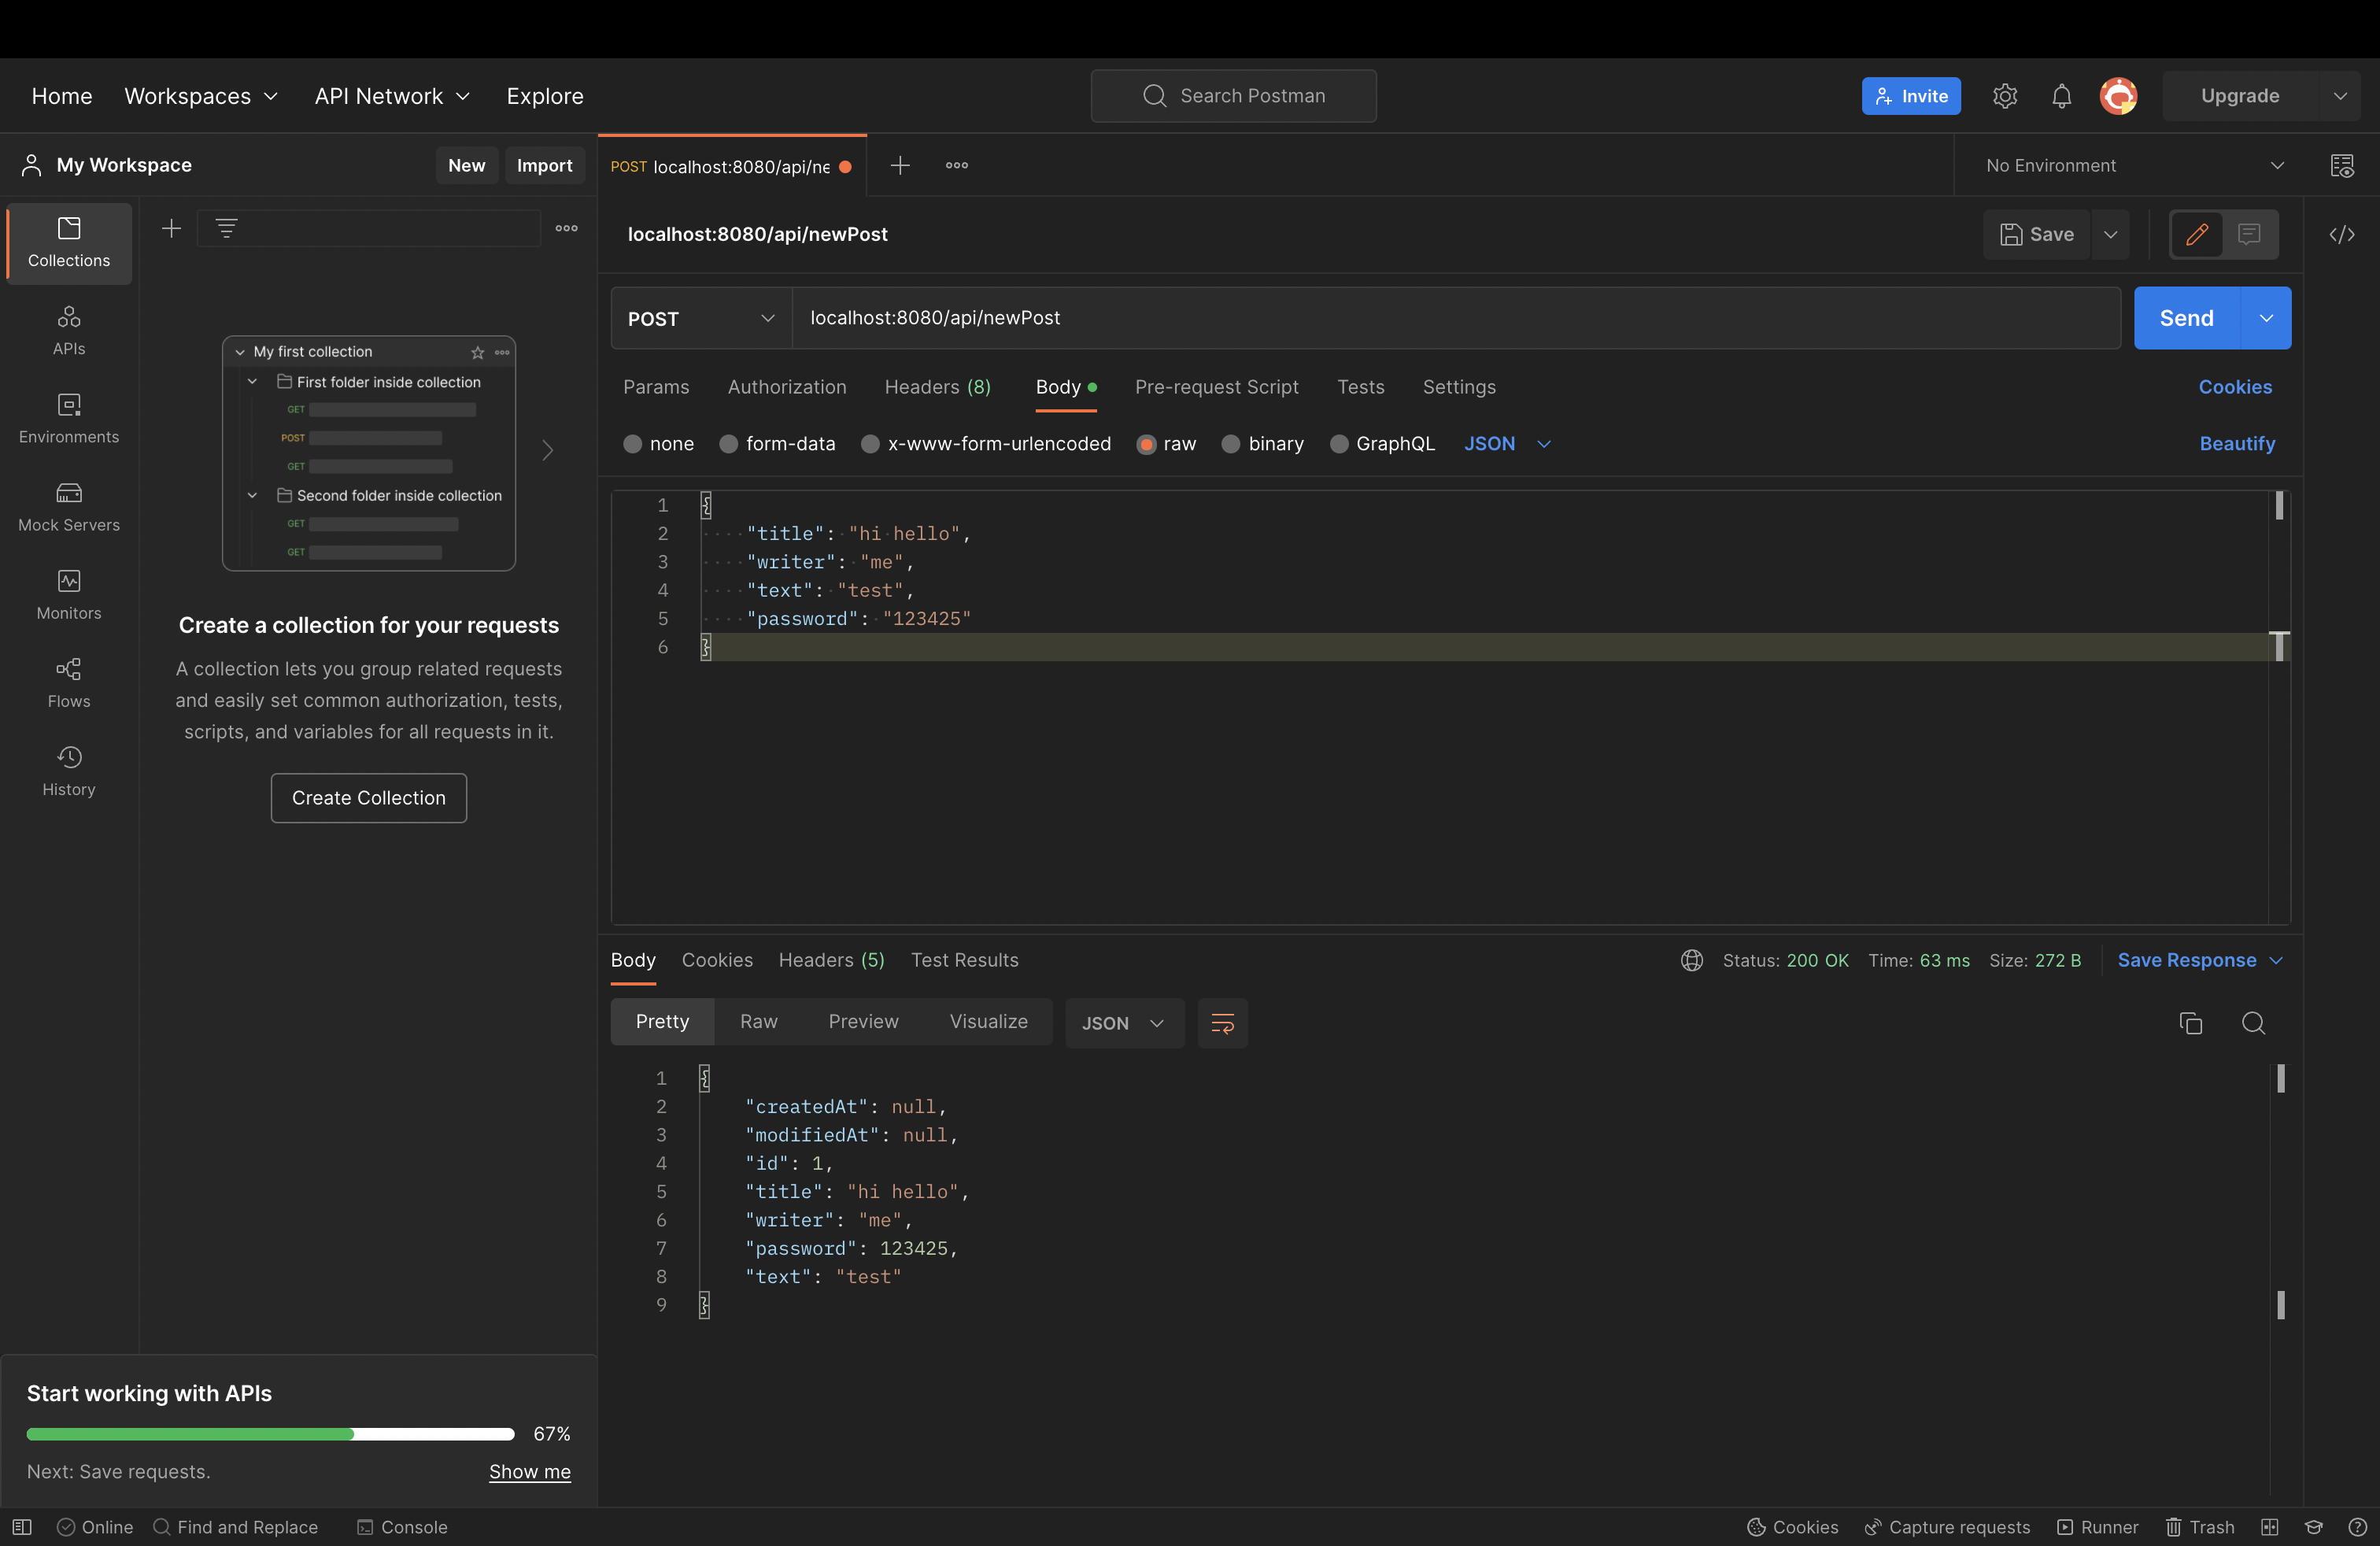Change the request body JSON format dropdown
The height and width of the screenshot is (1546, 2380).
click(x=1507, y=443)
